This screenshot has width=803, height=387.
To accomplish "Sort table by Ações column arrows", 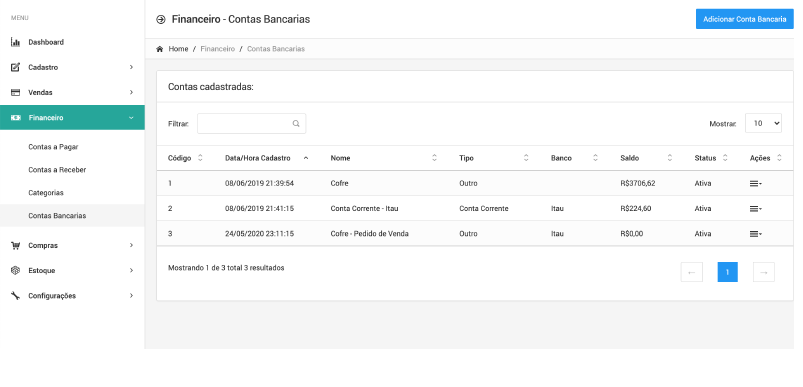I will coord(779,158).
